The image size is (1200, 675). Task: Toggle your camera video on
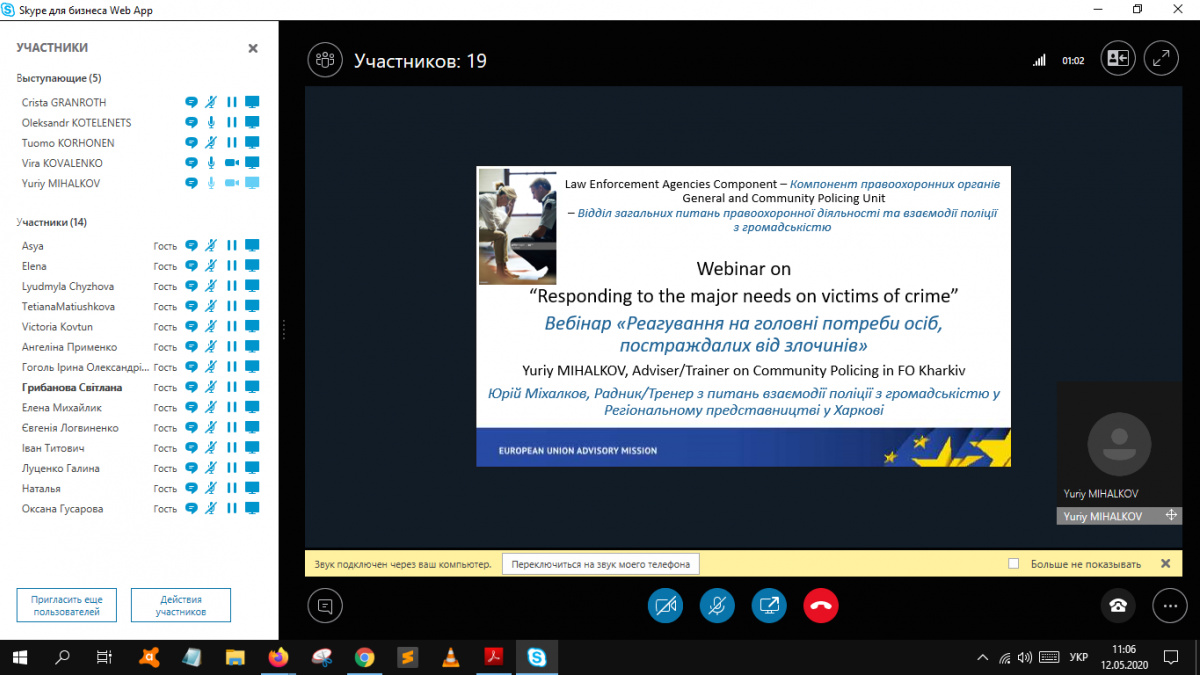click(x=665, y=605)
